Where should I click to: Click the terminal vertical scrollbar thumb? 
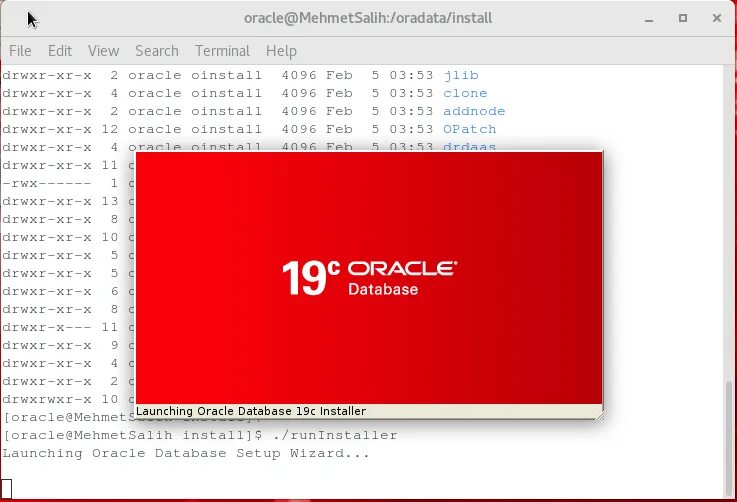click(729, 438)
